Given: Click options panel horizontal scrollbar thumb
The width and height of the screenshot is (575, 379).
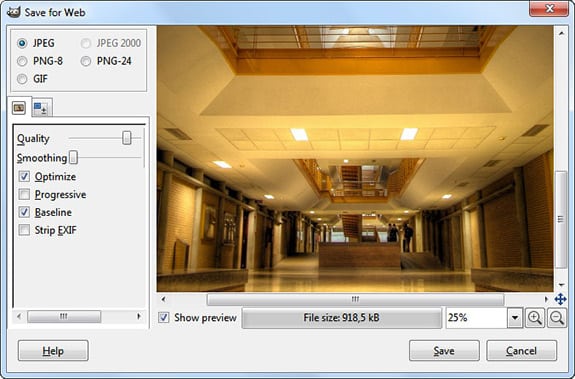Looking at the screenshot, I should tap(64, 316).
